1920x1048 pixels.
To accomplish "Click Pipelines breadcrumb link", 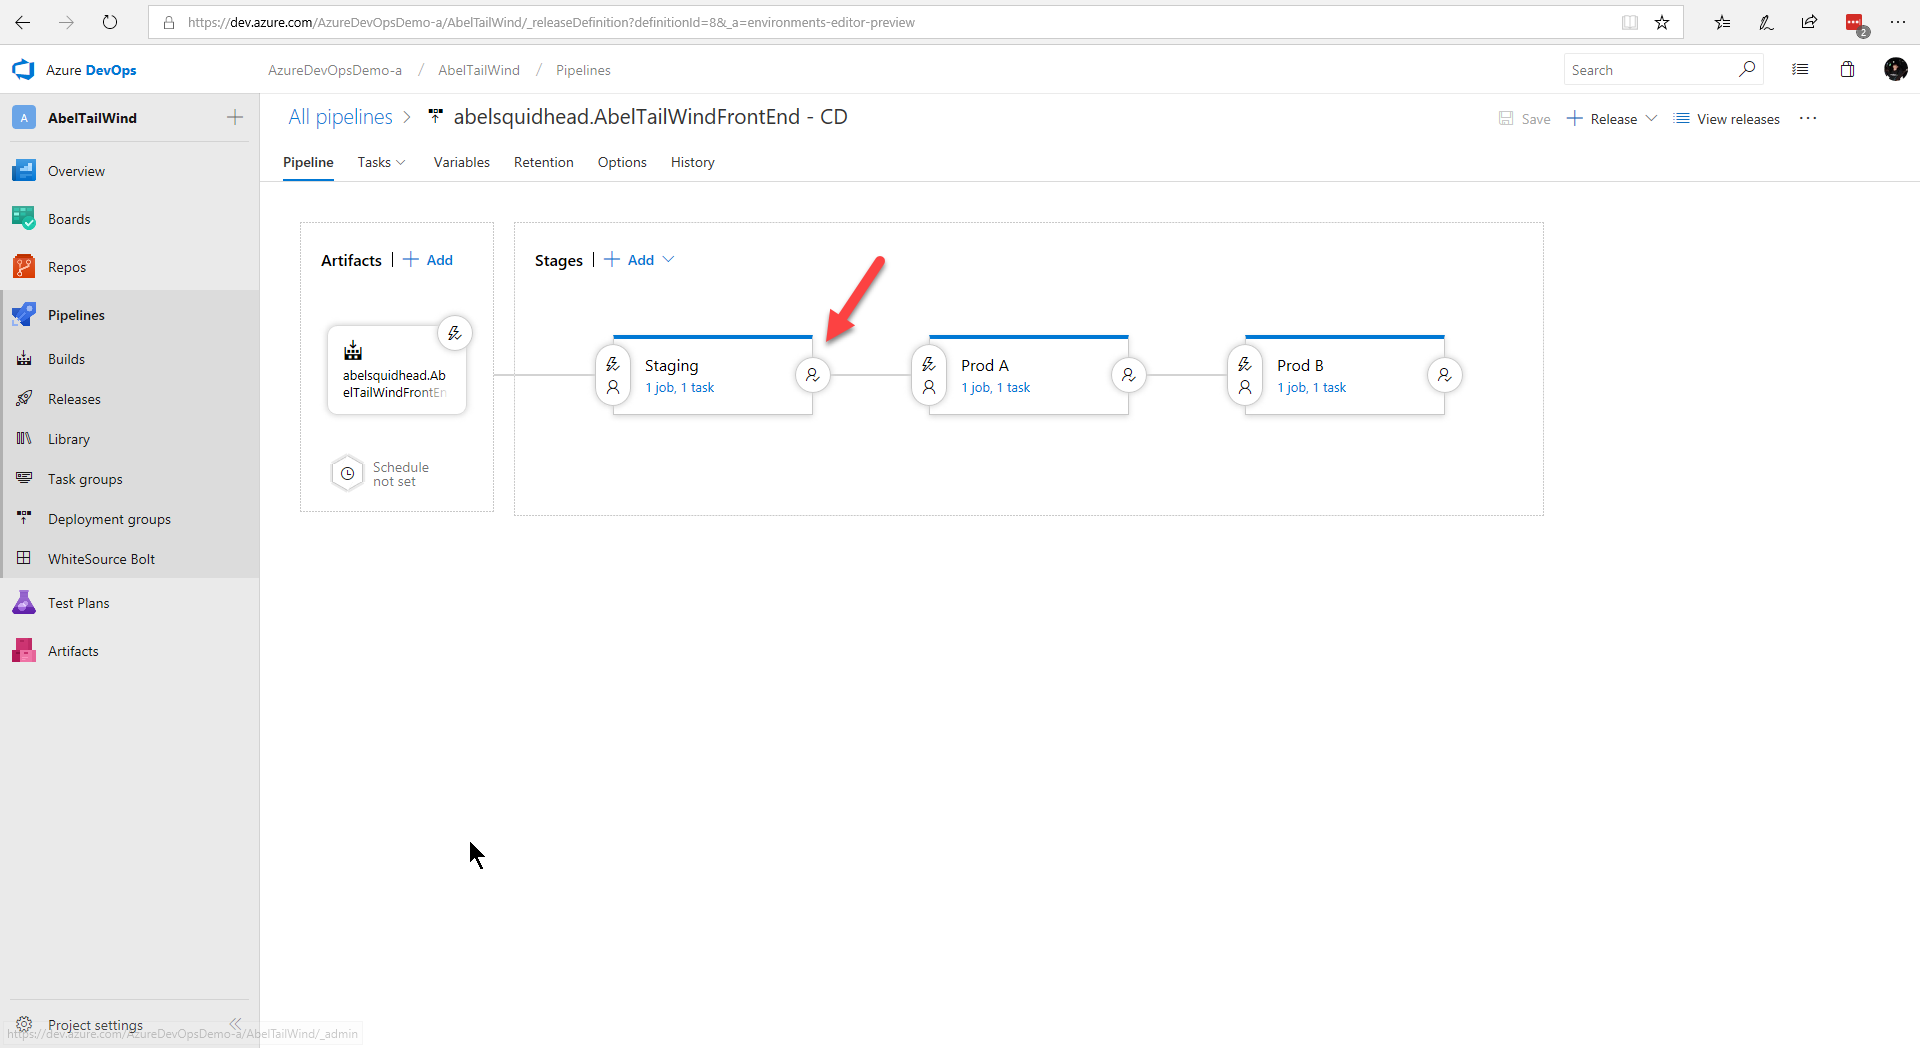I will (583, 70).
